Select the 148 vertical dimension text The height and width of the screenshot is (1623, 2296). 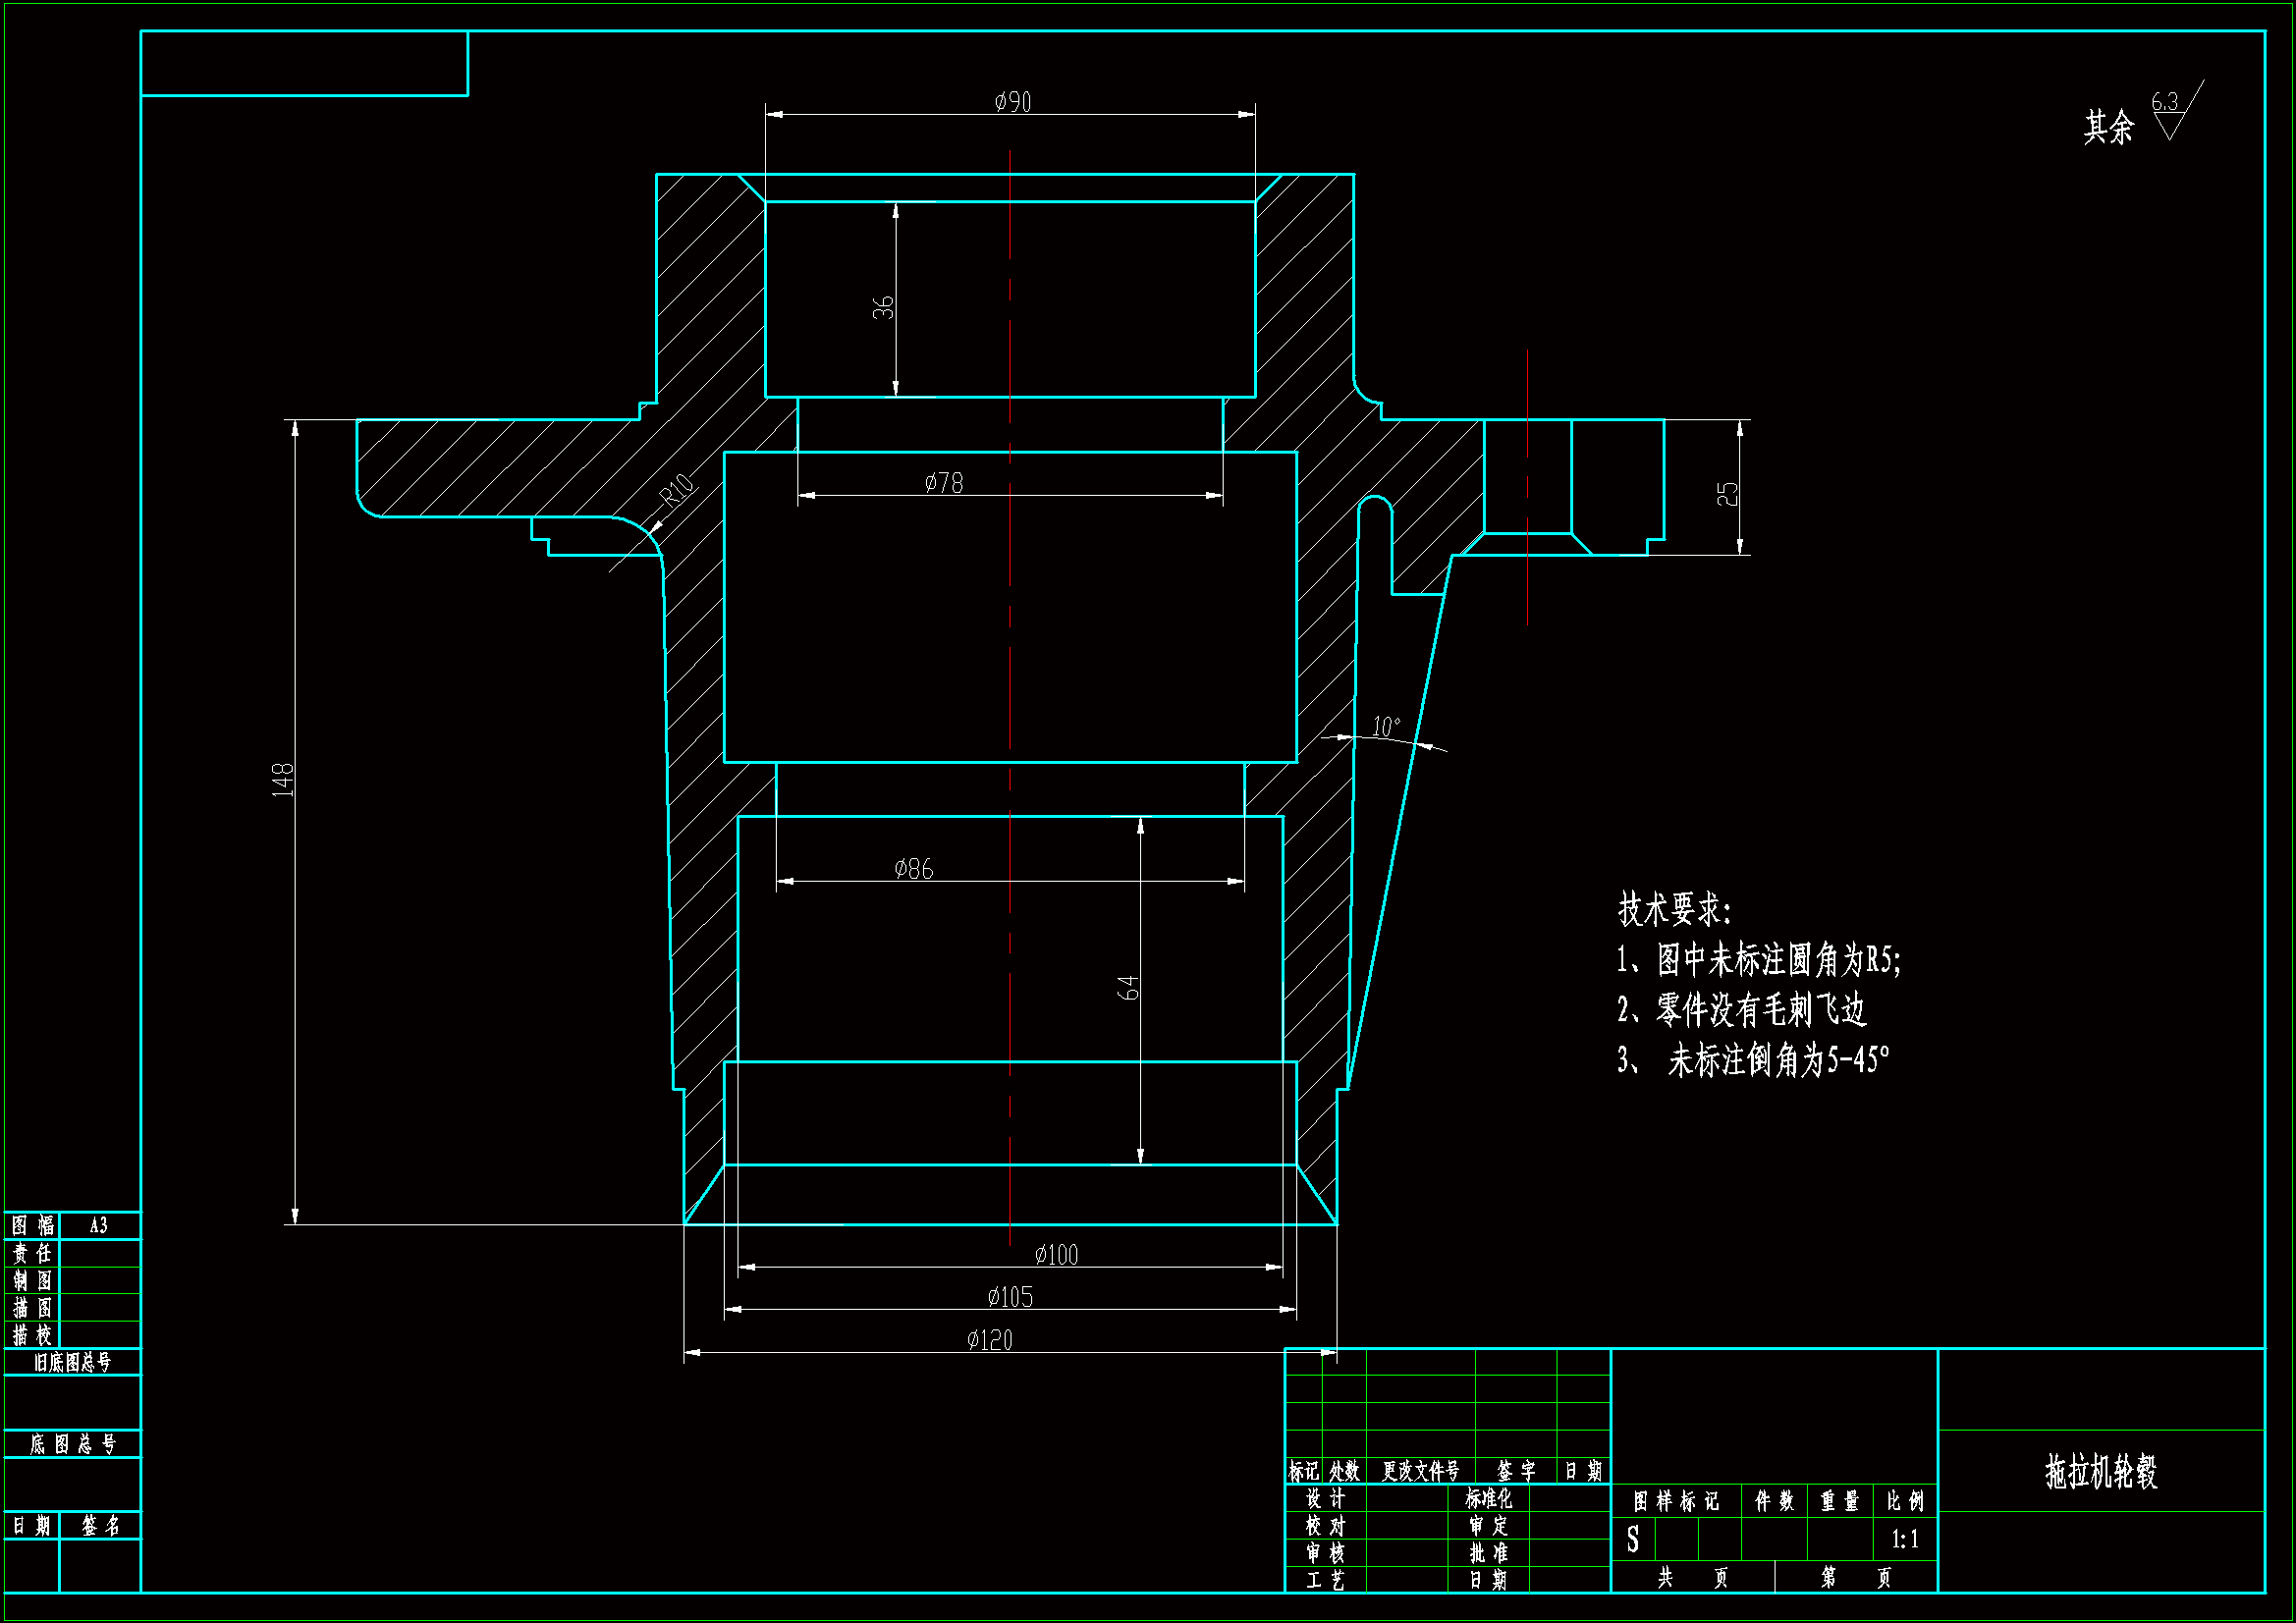(283, 780)
